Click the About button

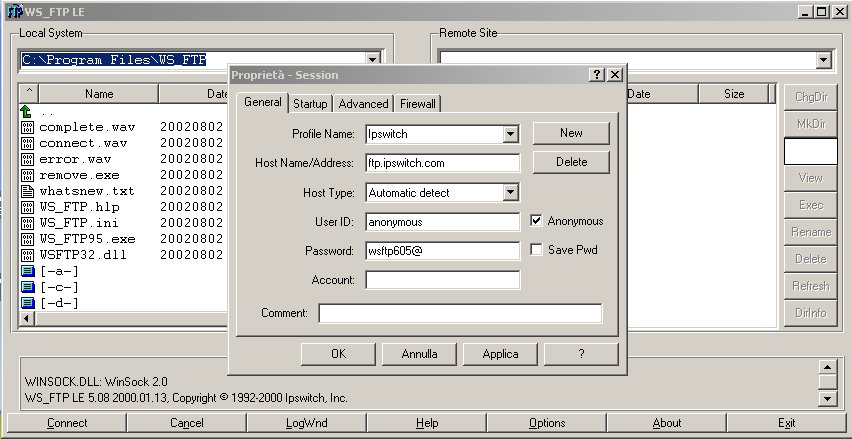pos(667,423)
